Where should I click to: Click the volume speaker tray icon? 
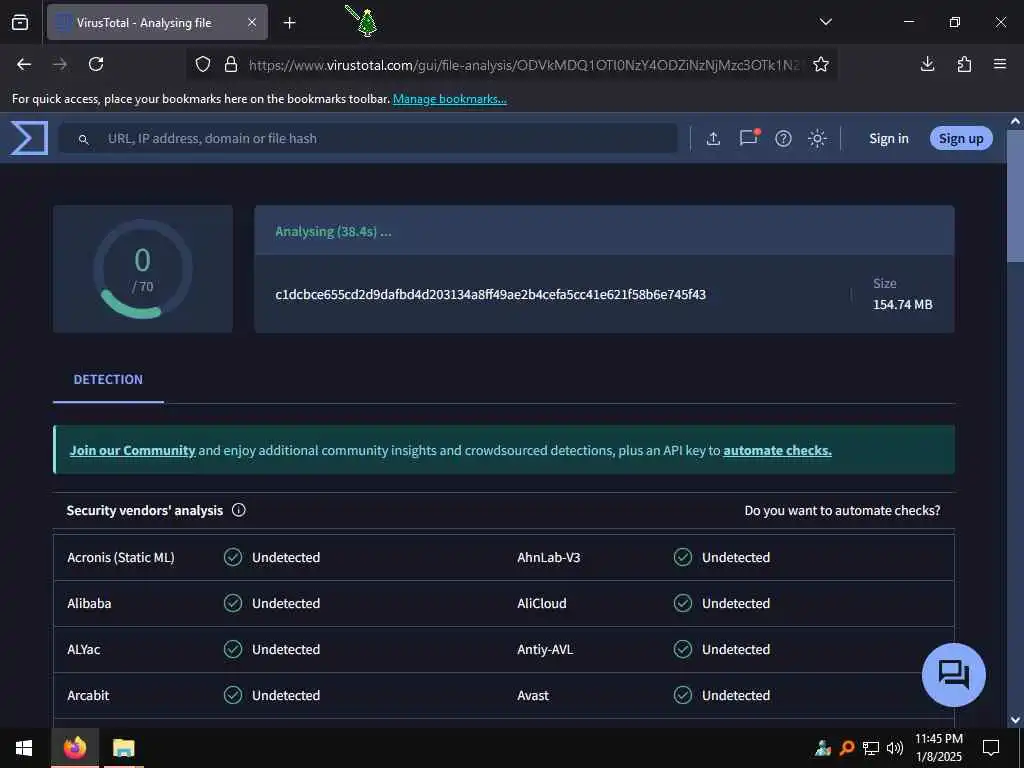pyautogui.click(x=895, y=748)
